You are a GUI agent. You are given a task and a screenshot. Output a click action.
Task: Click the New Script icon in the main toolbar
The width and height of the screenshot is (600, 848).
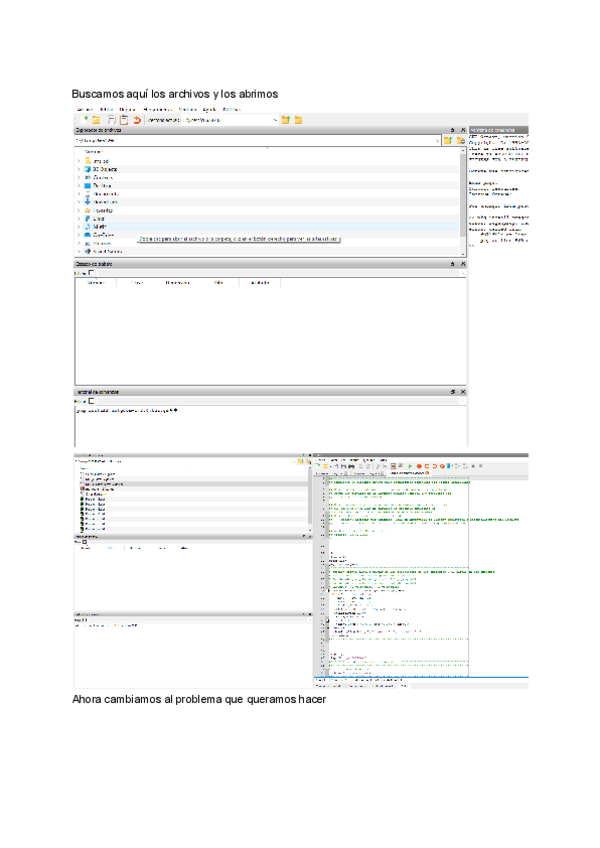pyautogui.click(x=84, y=120)
